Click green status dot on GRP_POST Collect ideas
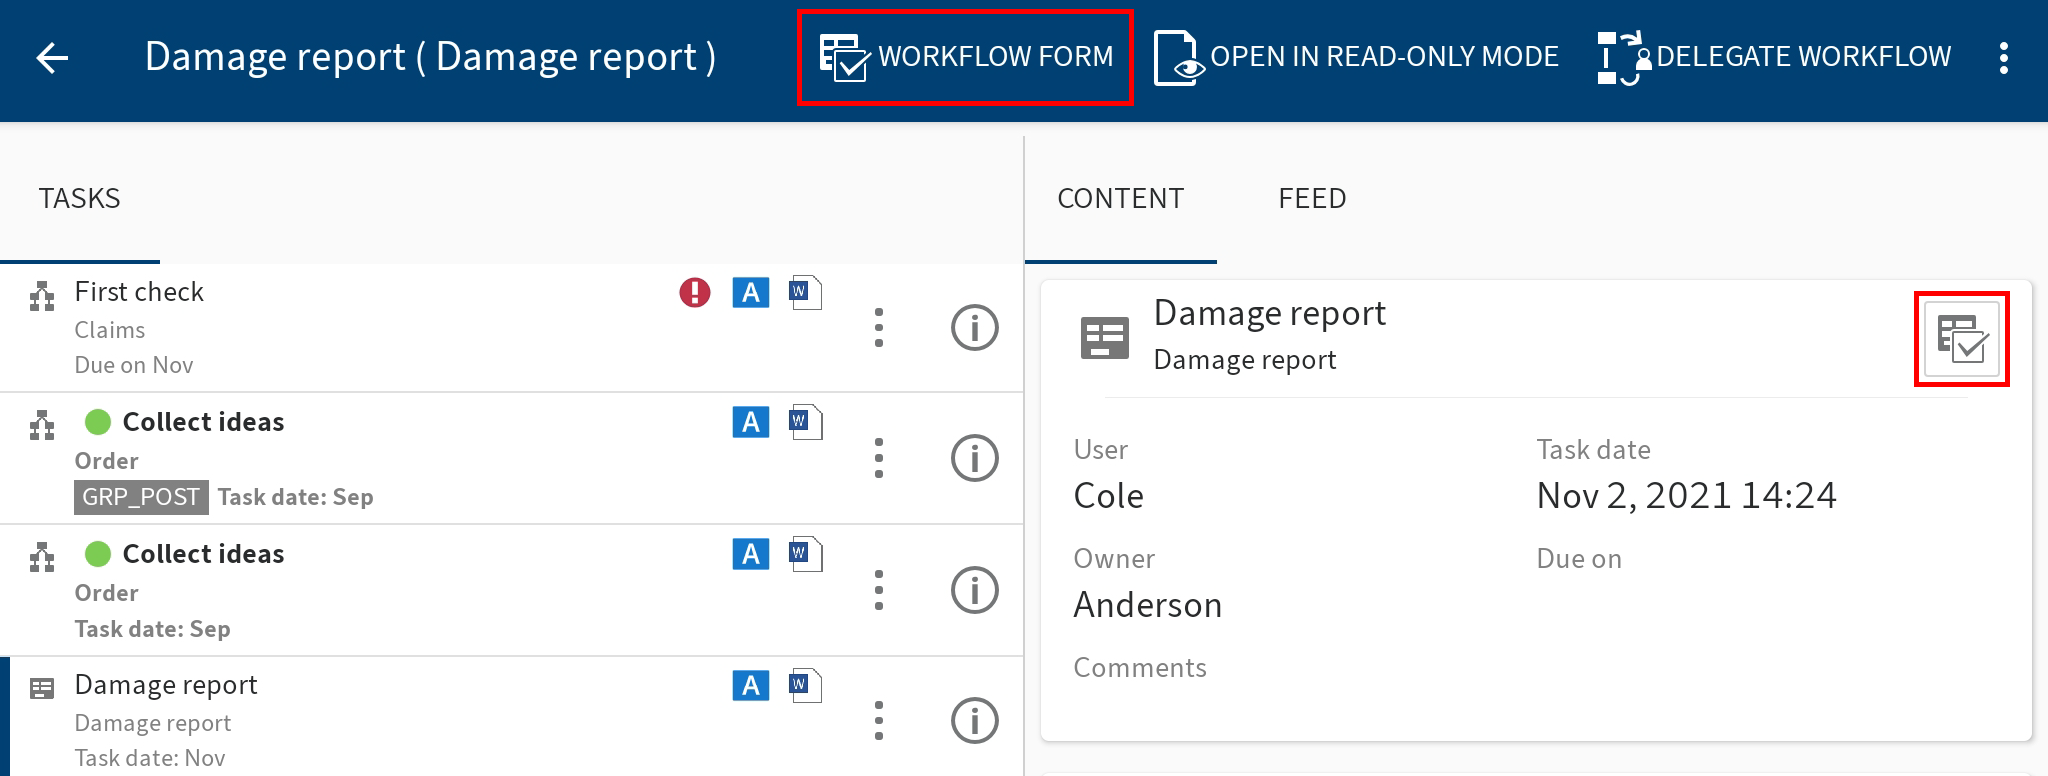Screen dimensions: 2048x776 [x=98, y=422]
